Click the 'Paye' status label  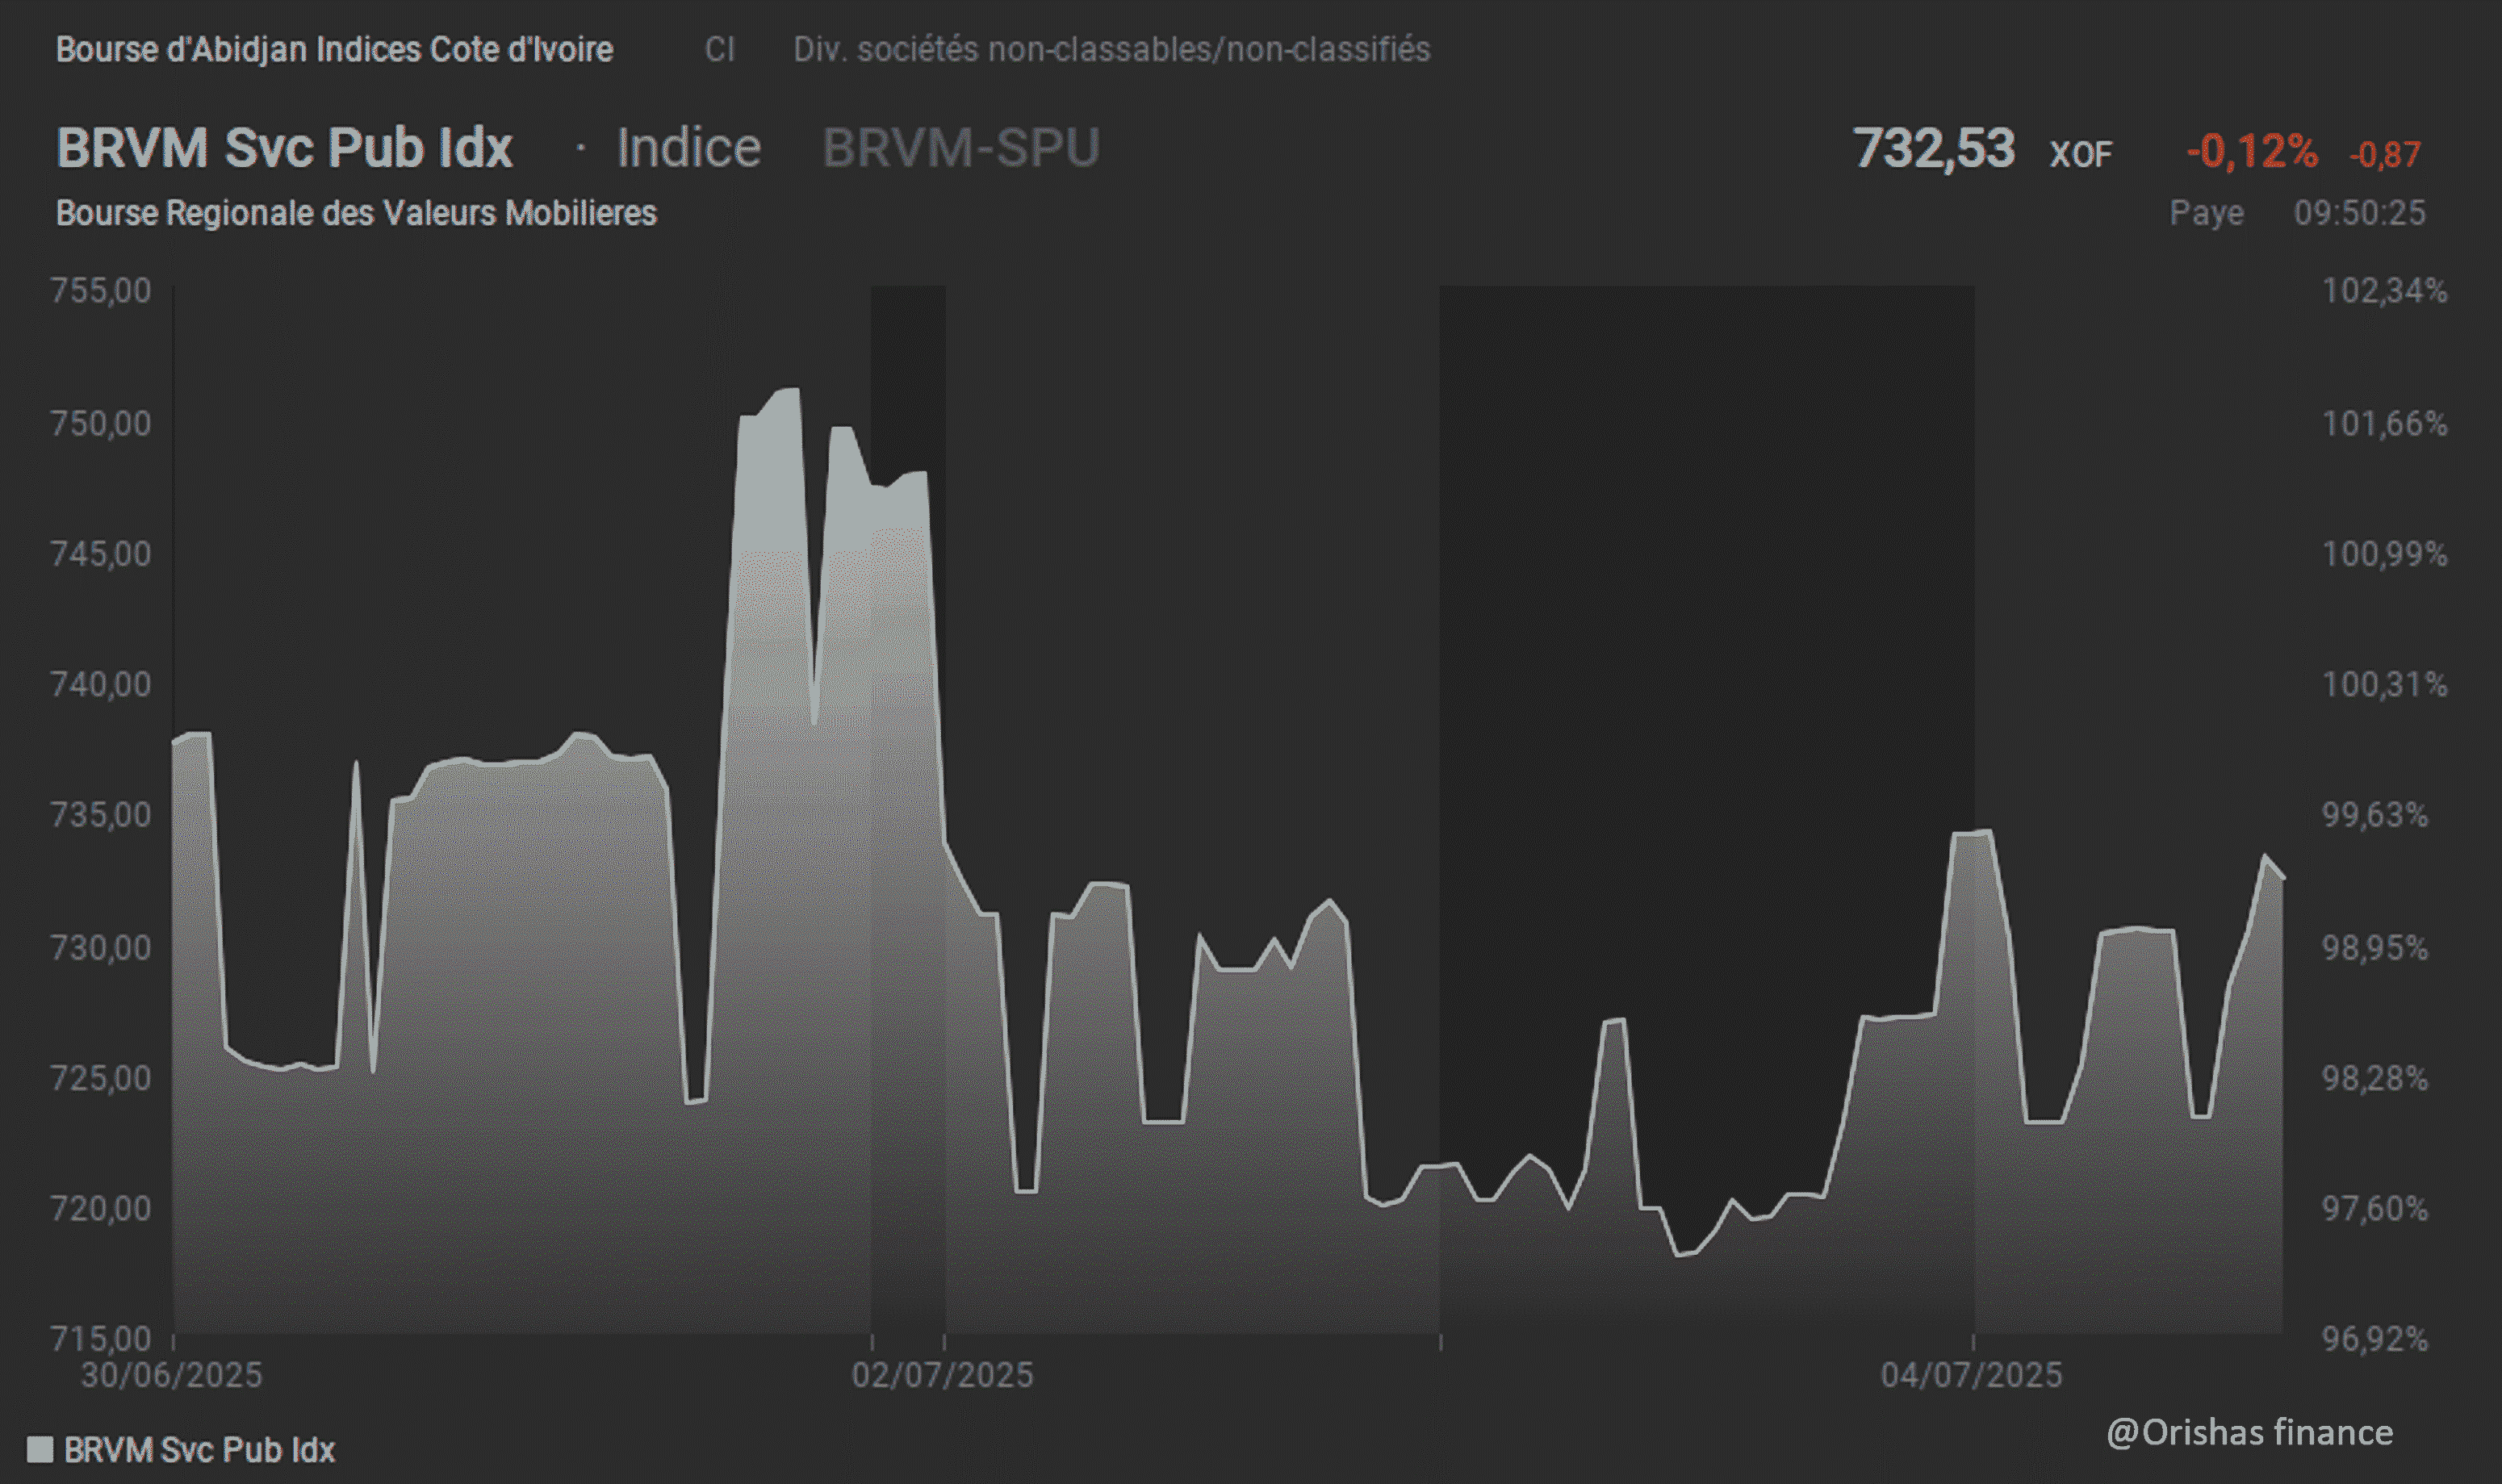tap(2206, 214)
